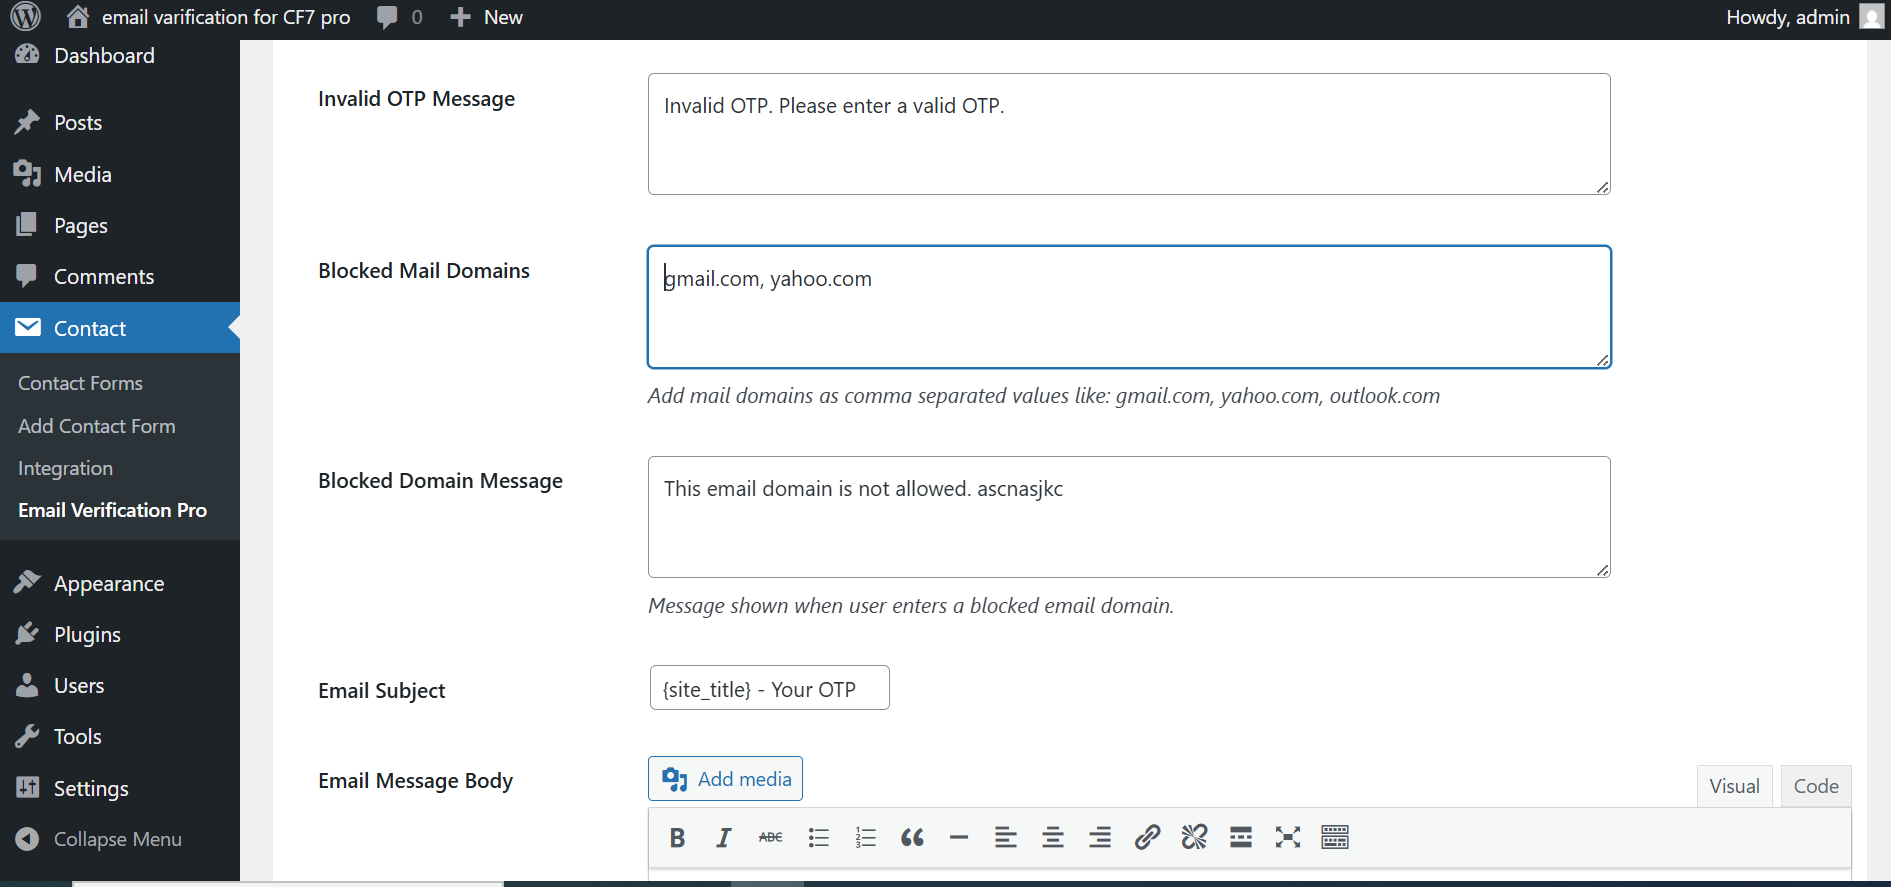This screenshot has height=887, width=1891.
Task: Open Media menu
Action: 120,175
